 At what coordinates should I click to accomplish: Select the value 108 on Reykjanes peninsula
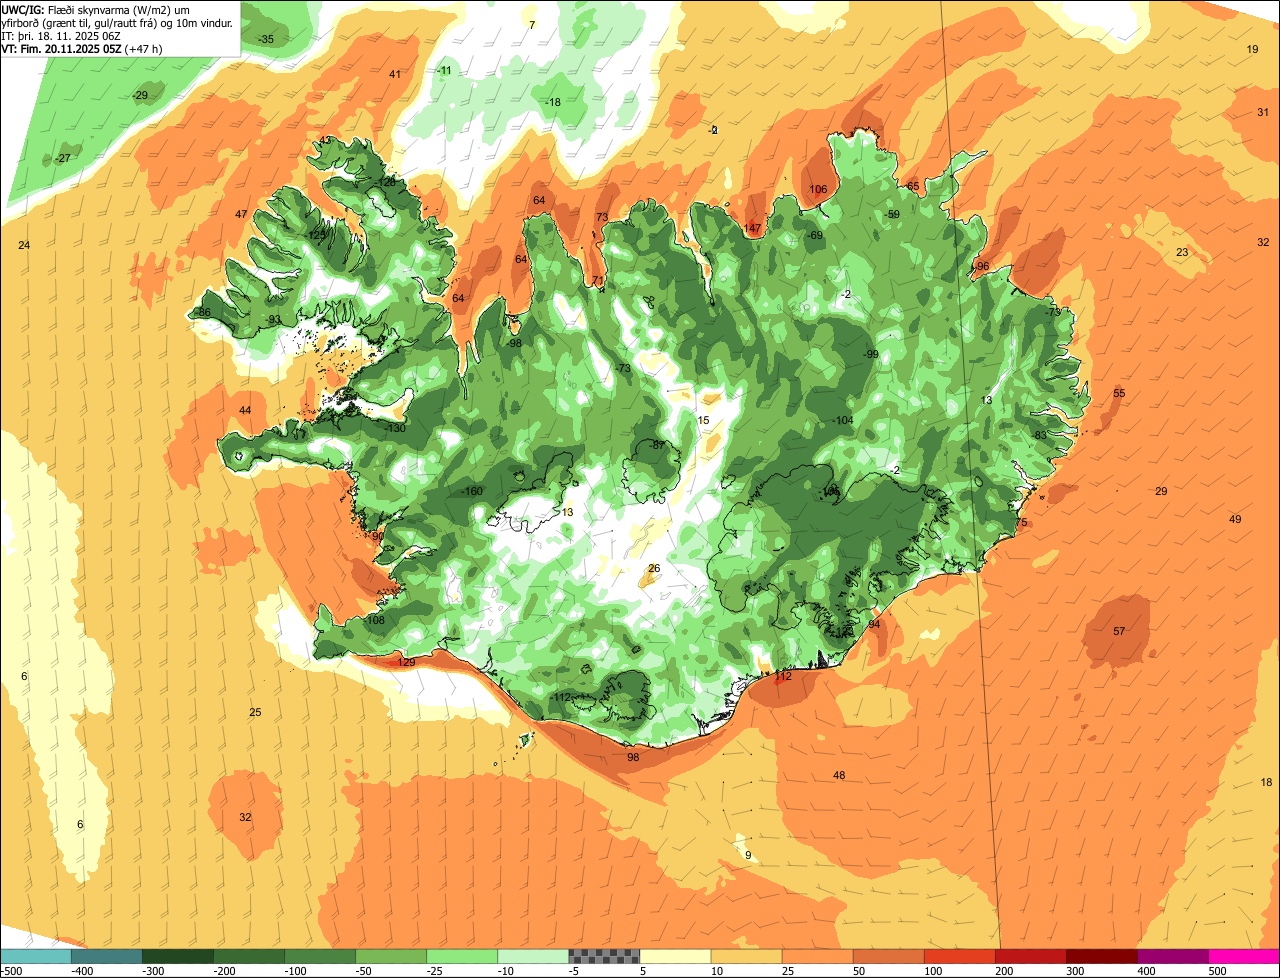[376, 621]
